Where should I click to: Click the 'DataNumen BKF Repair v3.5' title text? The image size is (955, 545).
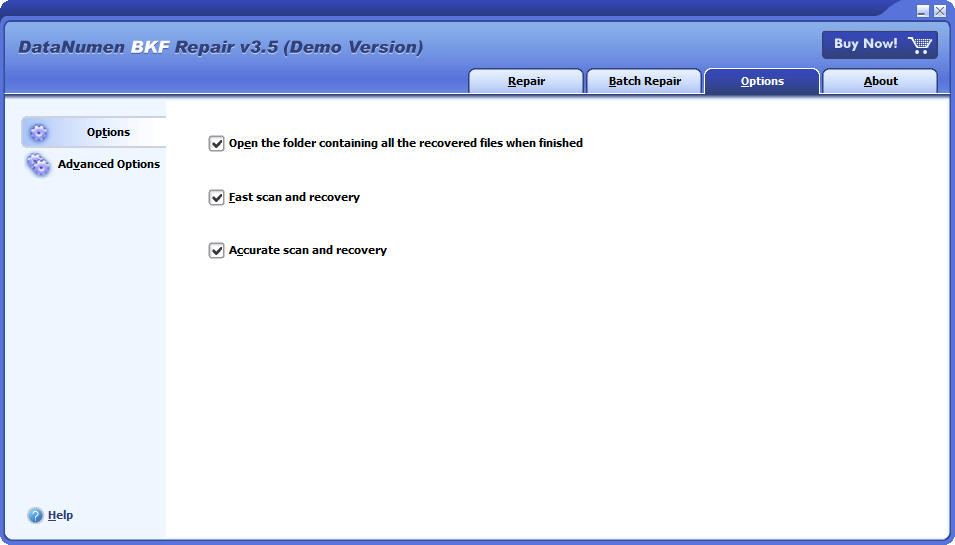(x=220, y=47)
